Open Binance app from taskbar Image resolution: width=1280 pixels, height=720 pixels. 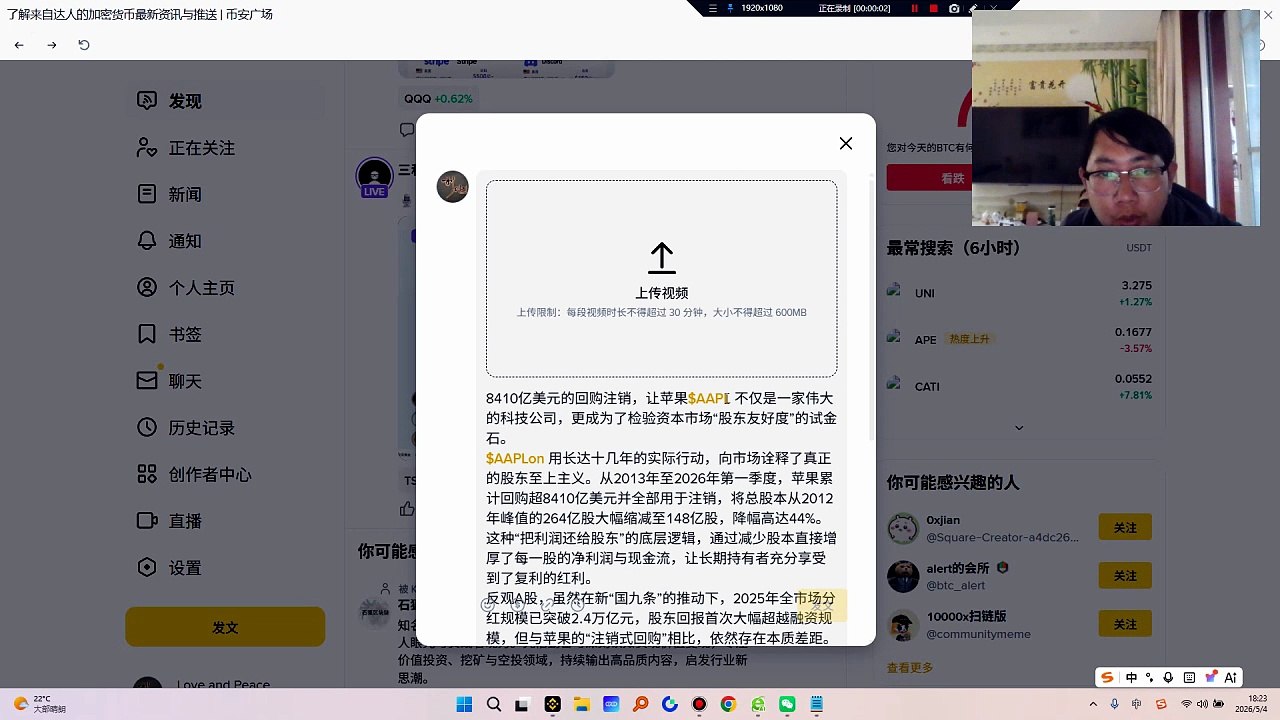[552, 704]
